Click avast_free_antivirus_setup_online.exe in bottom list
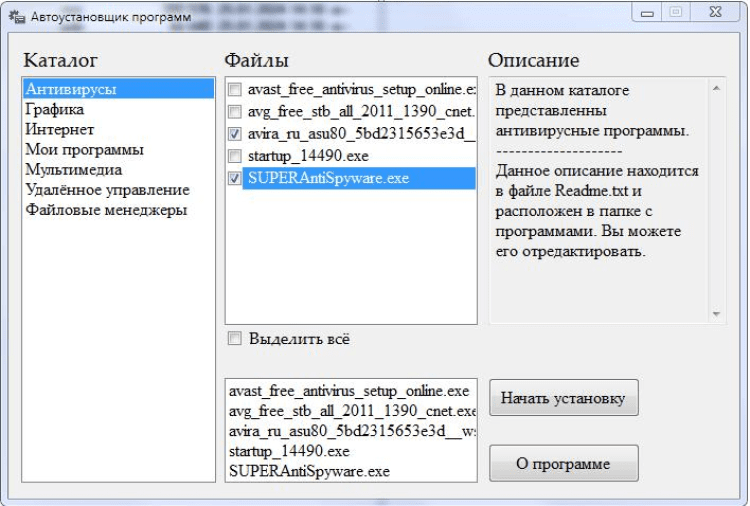750x506 pixels. tap(349, 391)
